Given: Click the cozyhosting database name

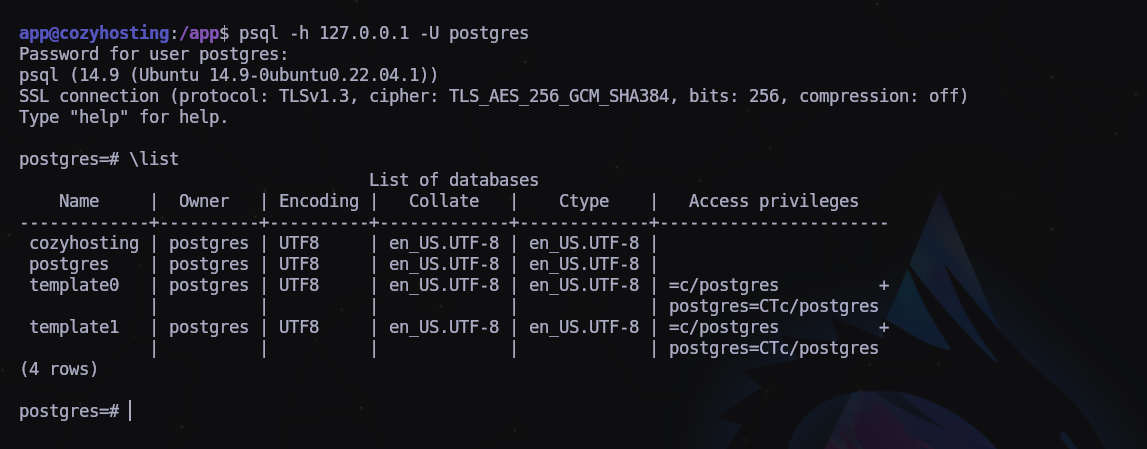Looking at the screenshot, I should pos(84,243).
